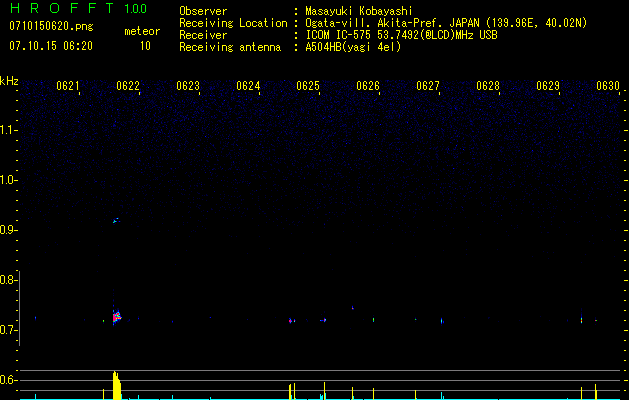Click the 0627 time marker
Viewport: 629px width, 400px height.
point(428,86)
